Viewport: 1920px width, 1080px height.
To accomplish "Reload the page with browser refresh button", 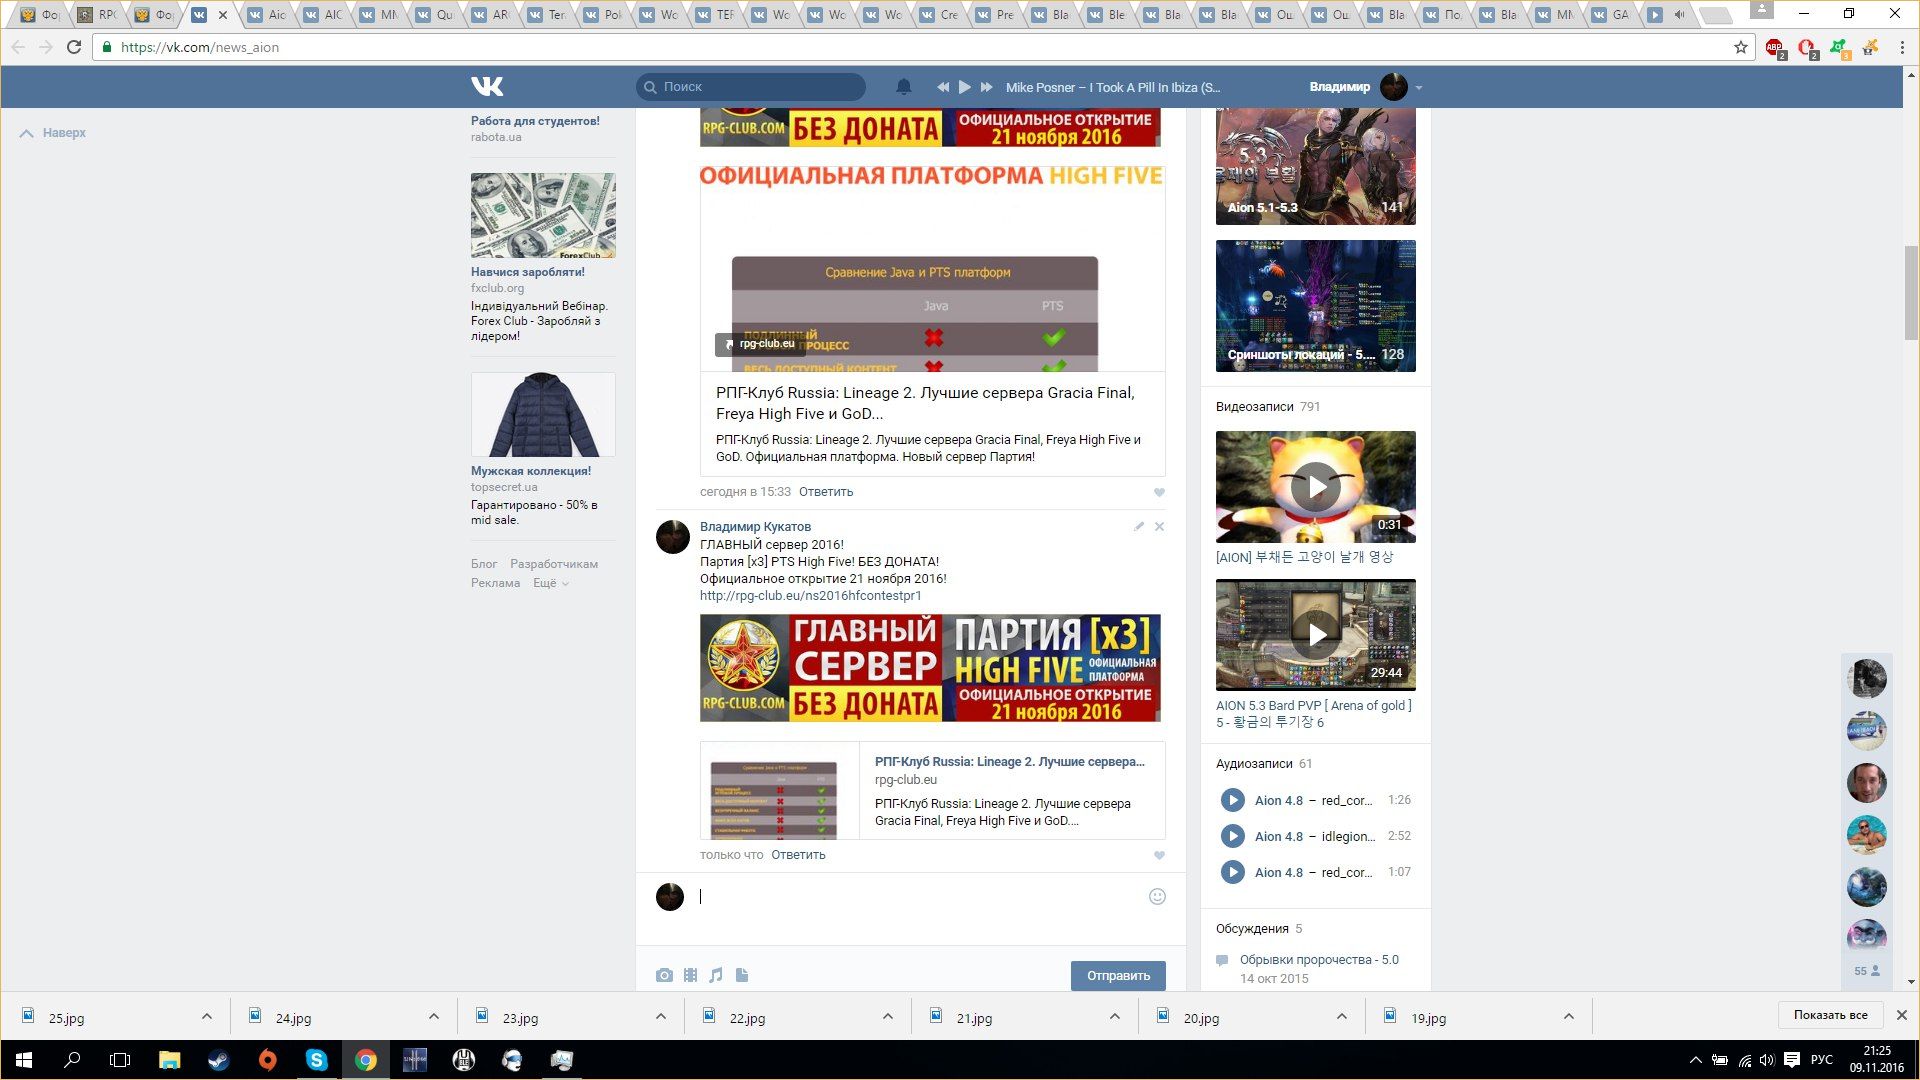I will pyautogui.click(x=74, y=47).
